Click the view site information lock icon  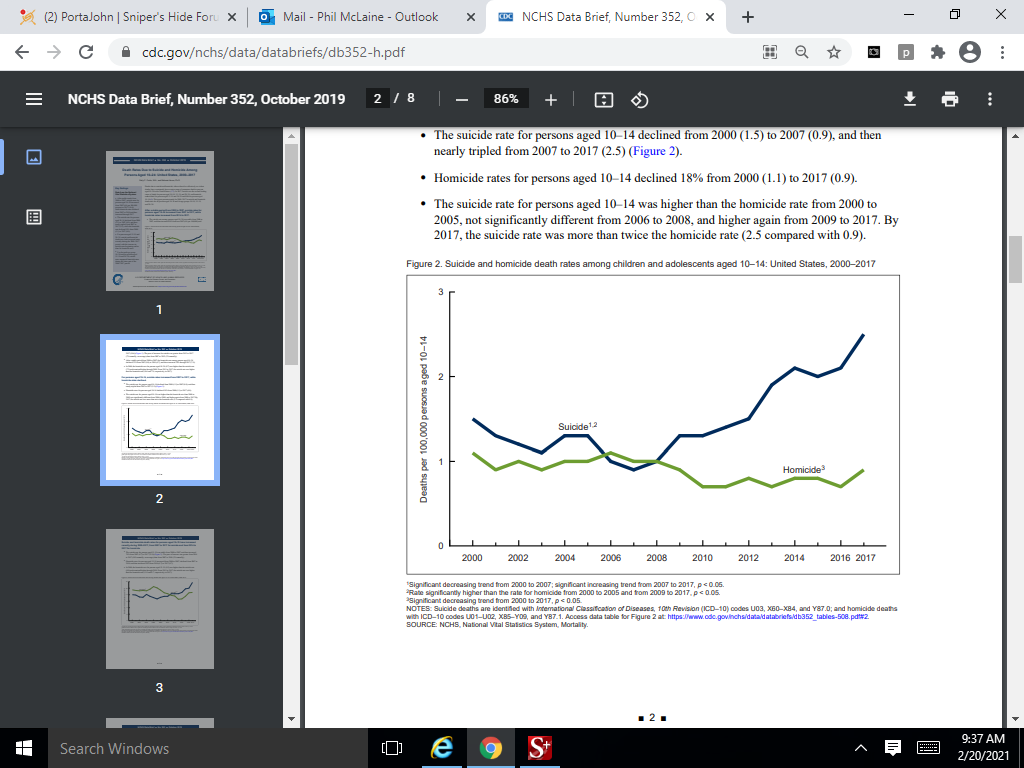tap(127, 52)
